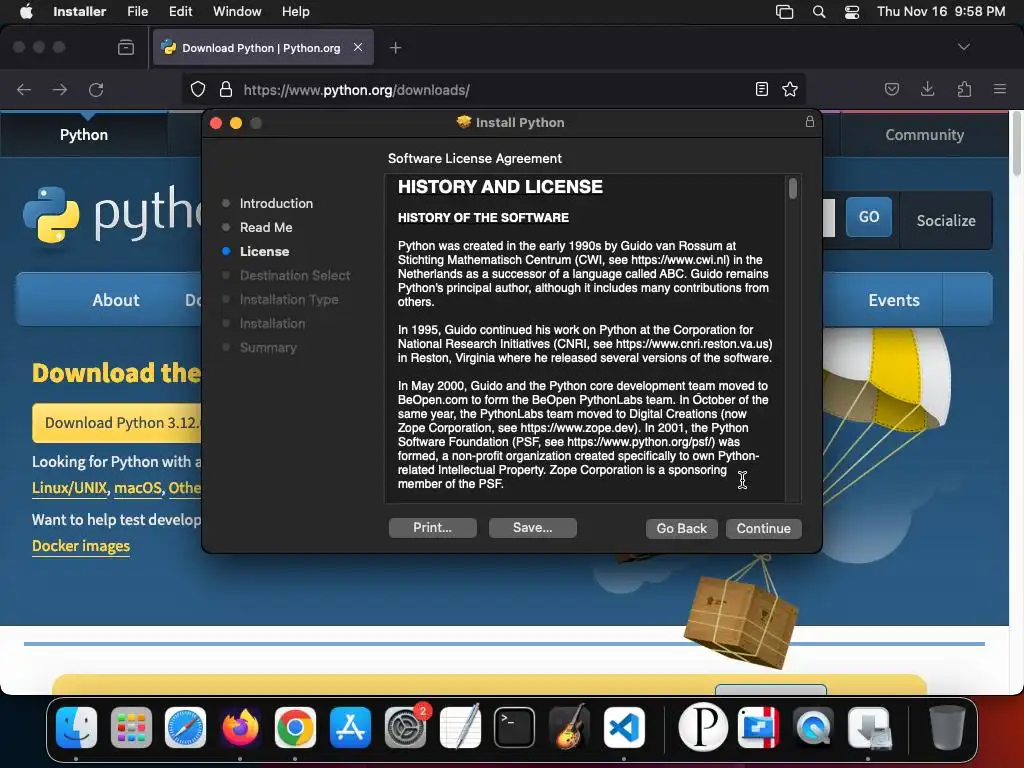Open the Docker images link

coord(81,546)
